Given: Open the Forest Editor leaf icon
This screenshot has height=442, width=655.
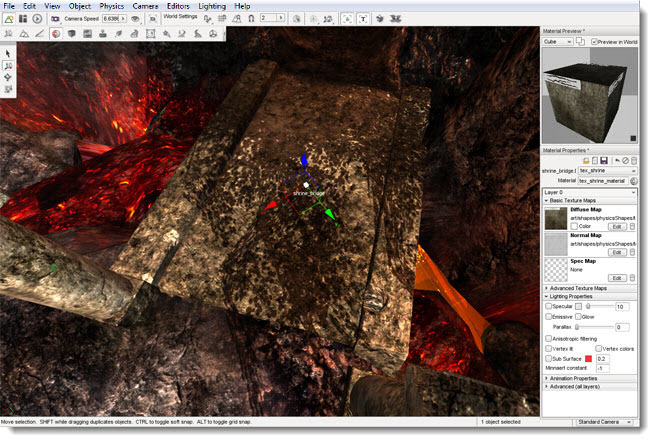Looking at the screenshot, I should (119, 34).
